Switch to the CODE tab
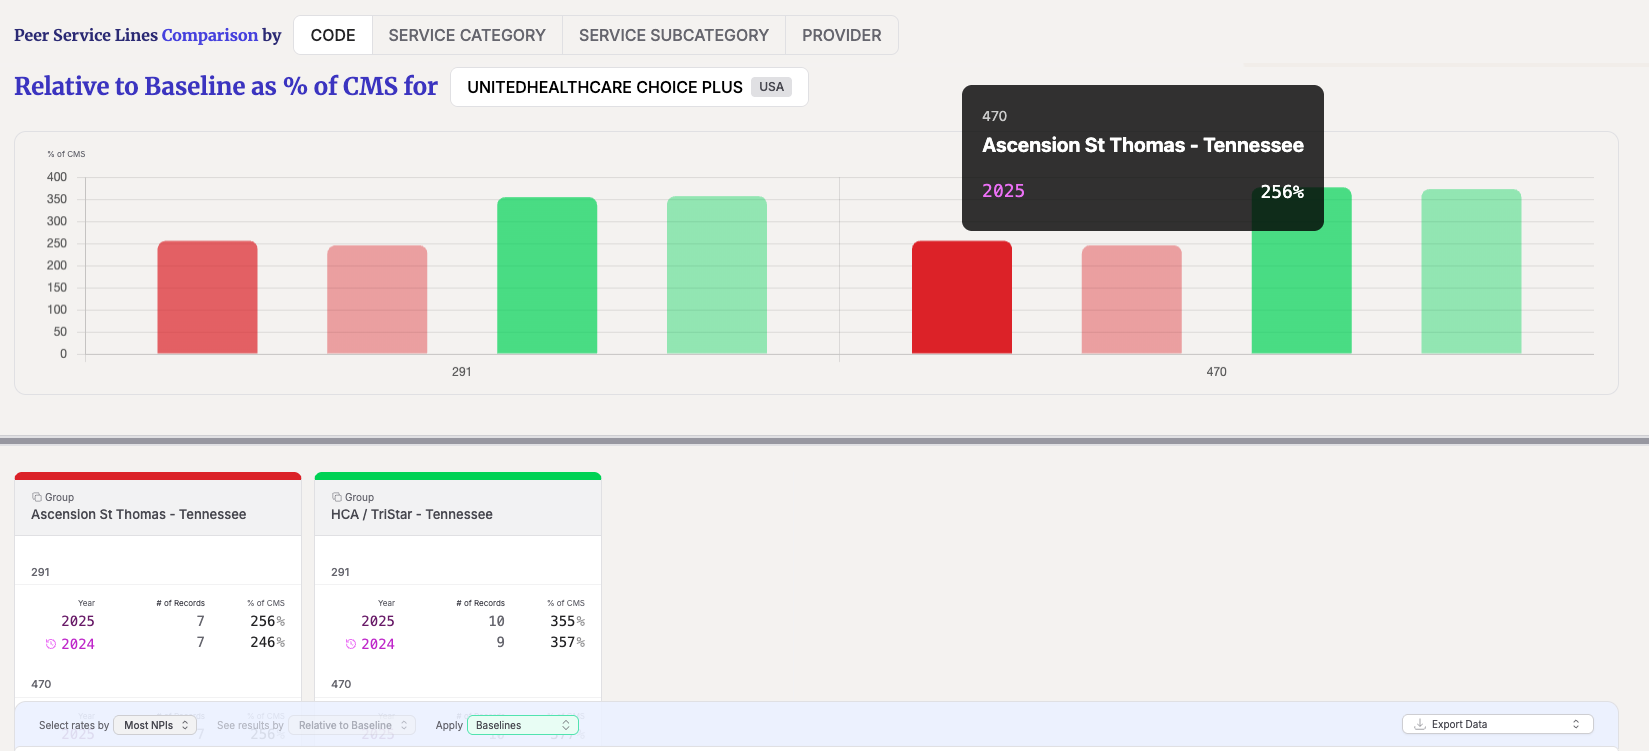Screen dimensions: 1649x751 click(333, 35)
